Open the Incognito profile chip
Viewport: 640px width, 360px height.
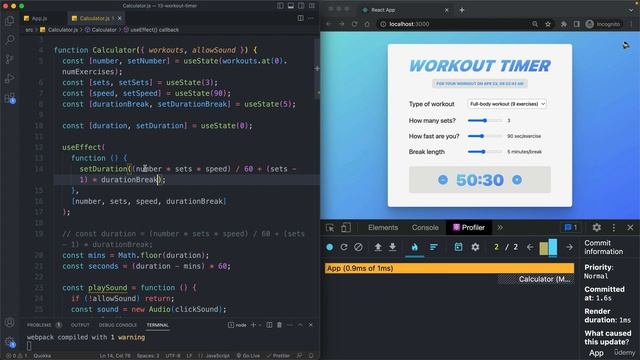coord(603,24)
